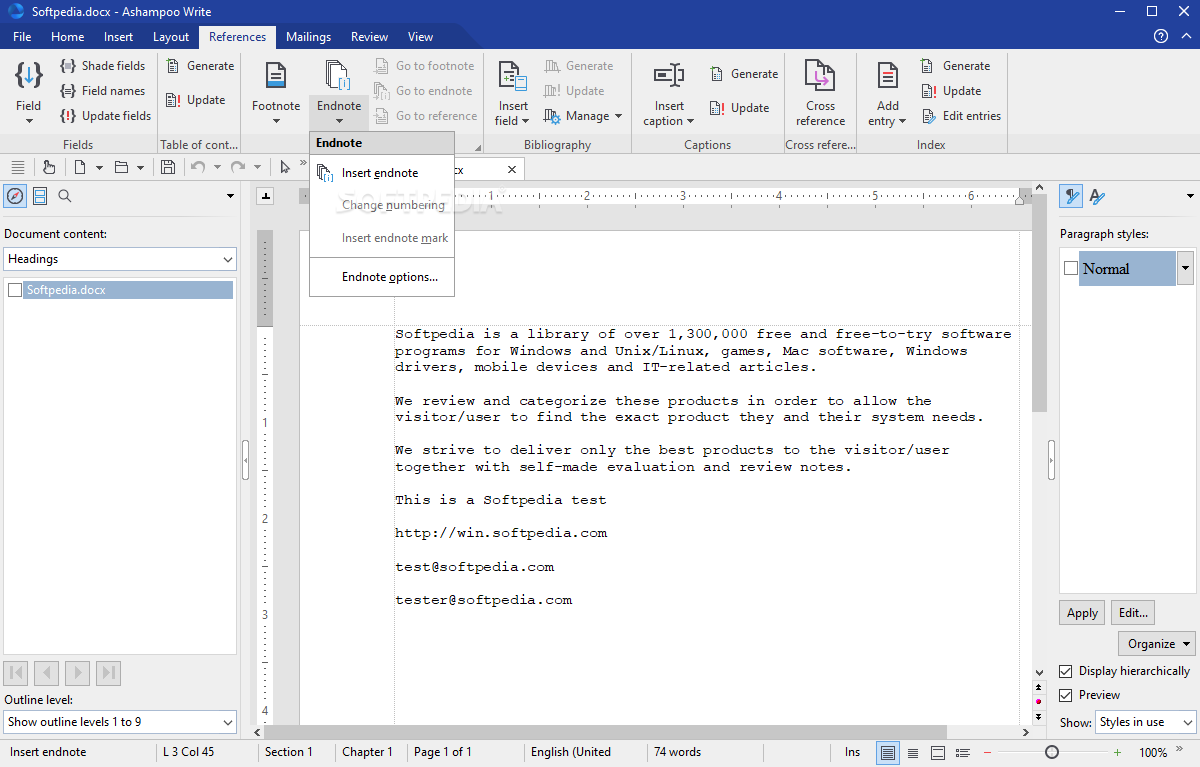The height and width of the screenshot is (767, 1200).
Task: Go to last heading navigation button
Action: pyautogui.click(x=108, y=673)
